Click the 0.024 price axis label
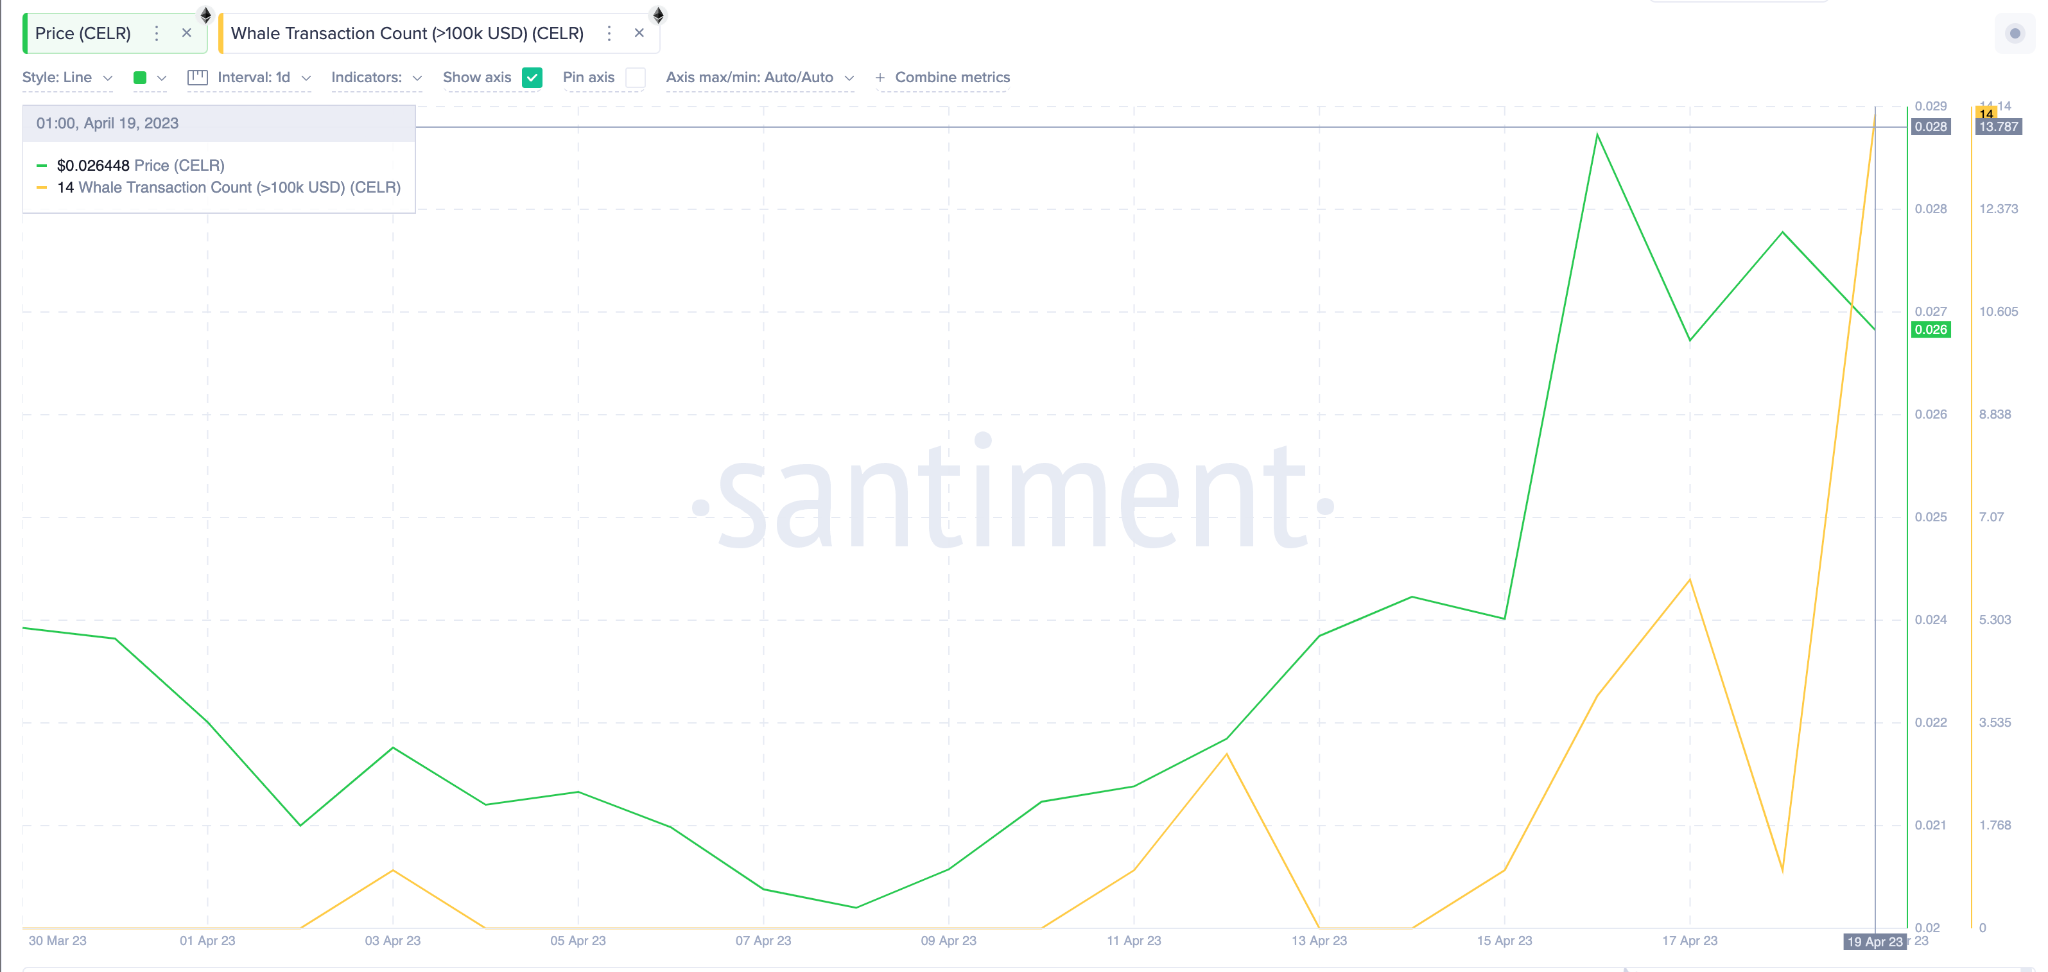 [x=1931, y=620]
